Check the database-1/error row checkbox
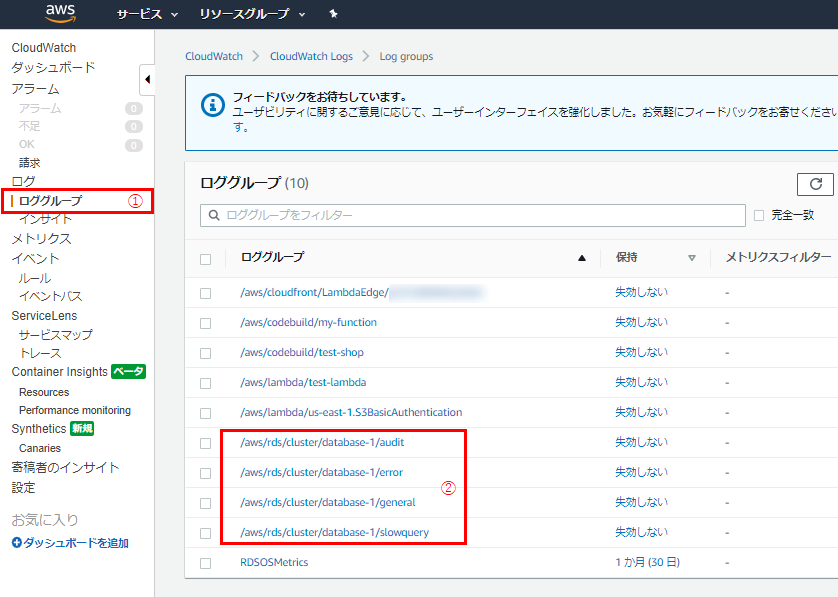 [x=205, y=473]
